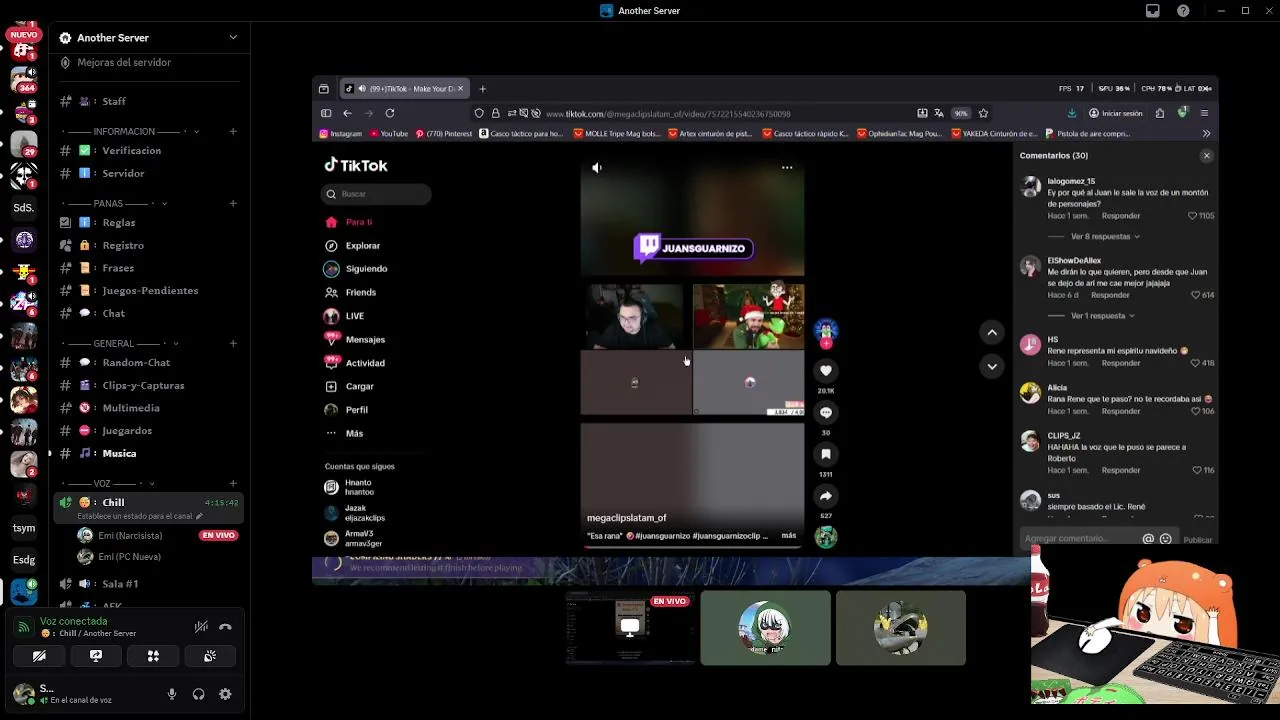Viewport: 1280px width, 720px height.
Task: Add channel to PANAS category
Action: 233,203
